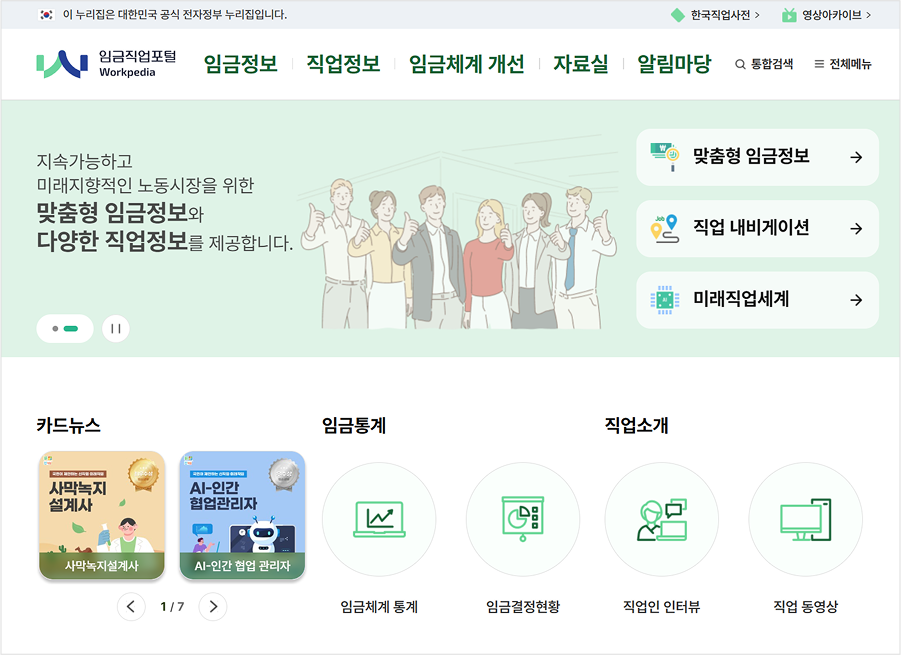
Task: Pause the banner slideshow
Action: (x=115, y=329)
